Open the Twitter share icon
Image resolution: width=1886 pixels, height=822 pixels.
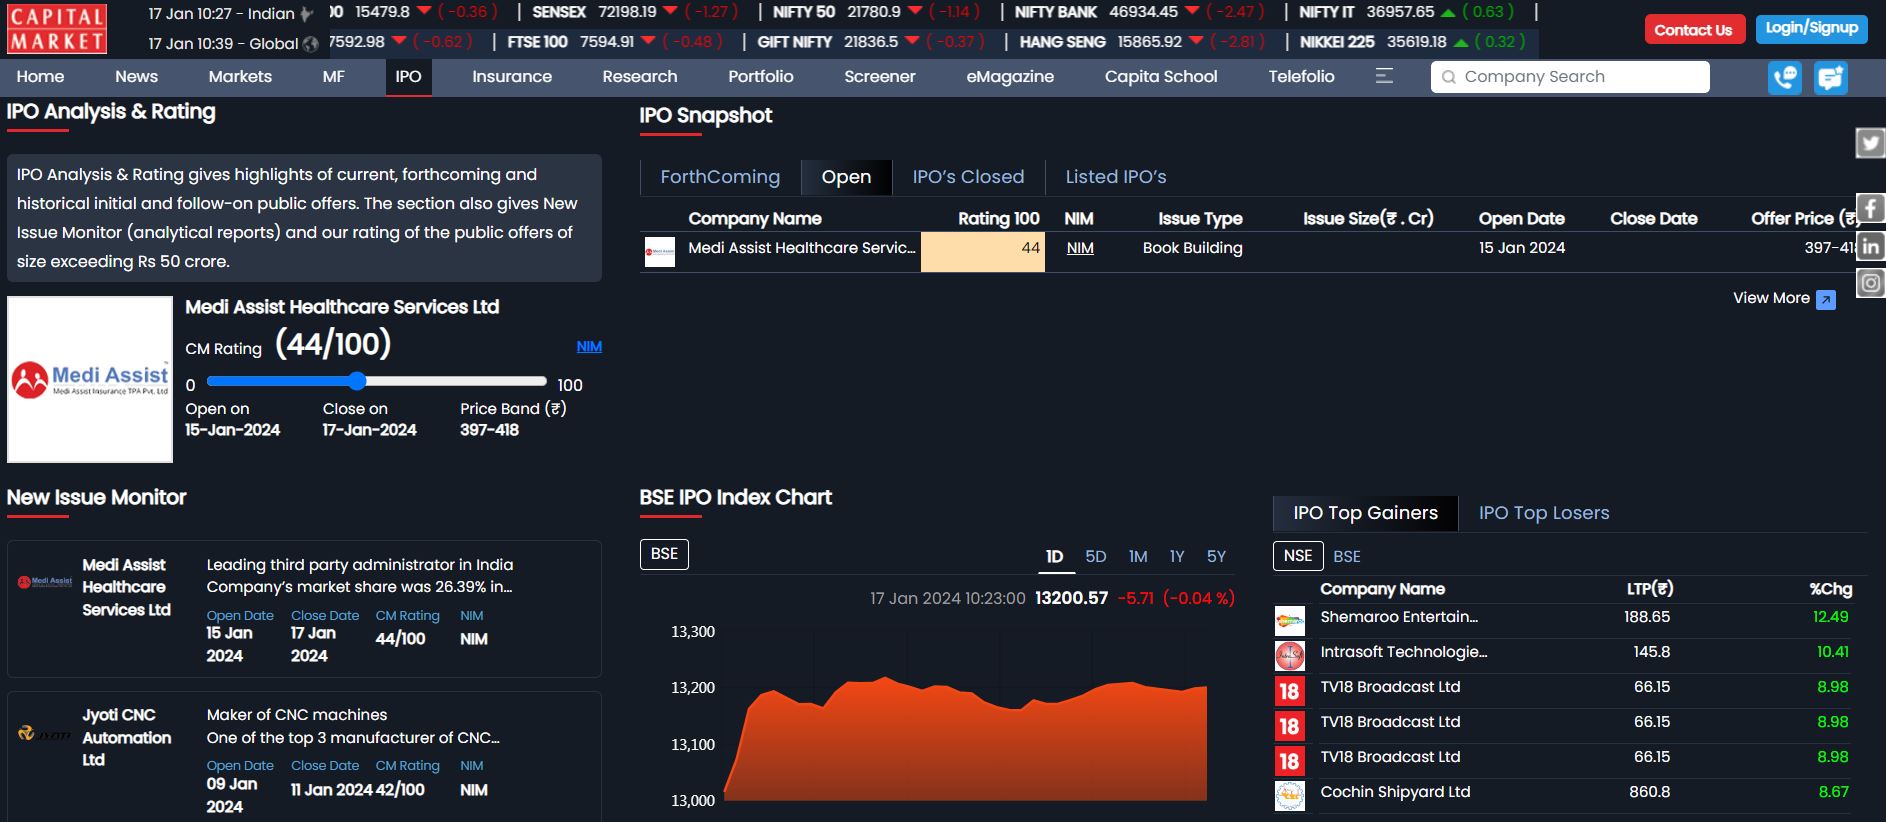[x=1870, y=143]
